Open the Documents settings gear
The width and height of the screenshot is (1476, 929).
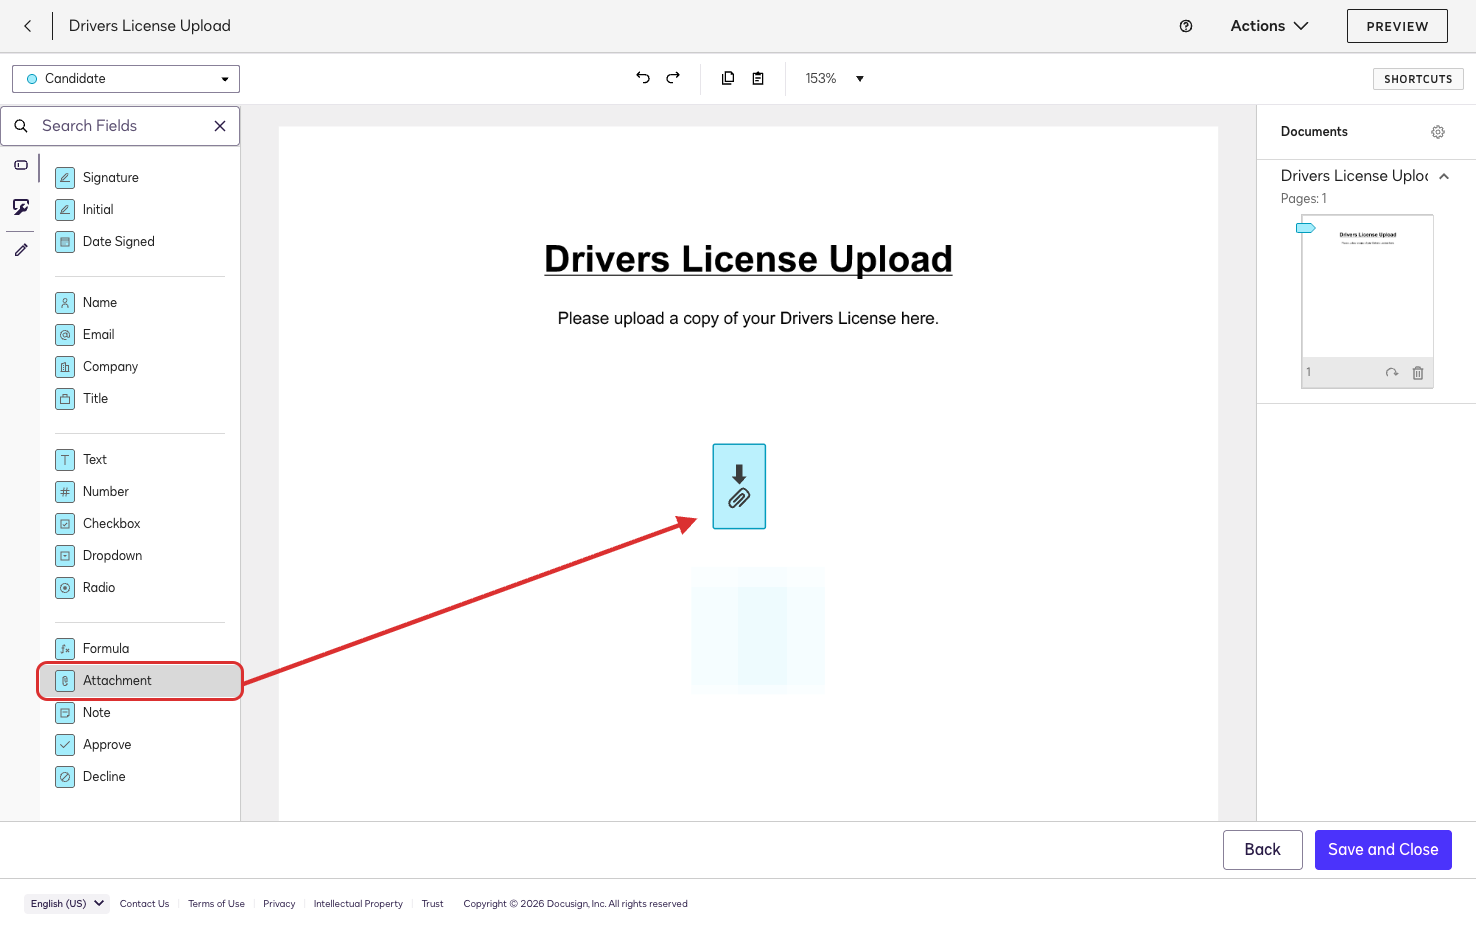click(1438, 132)
